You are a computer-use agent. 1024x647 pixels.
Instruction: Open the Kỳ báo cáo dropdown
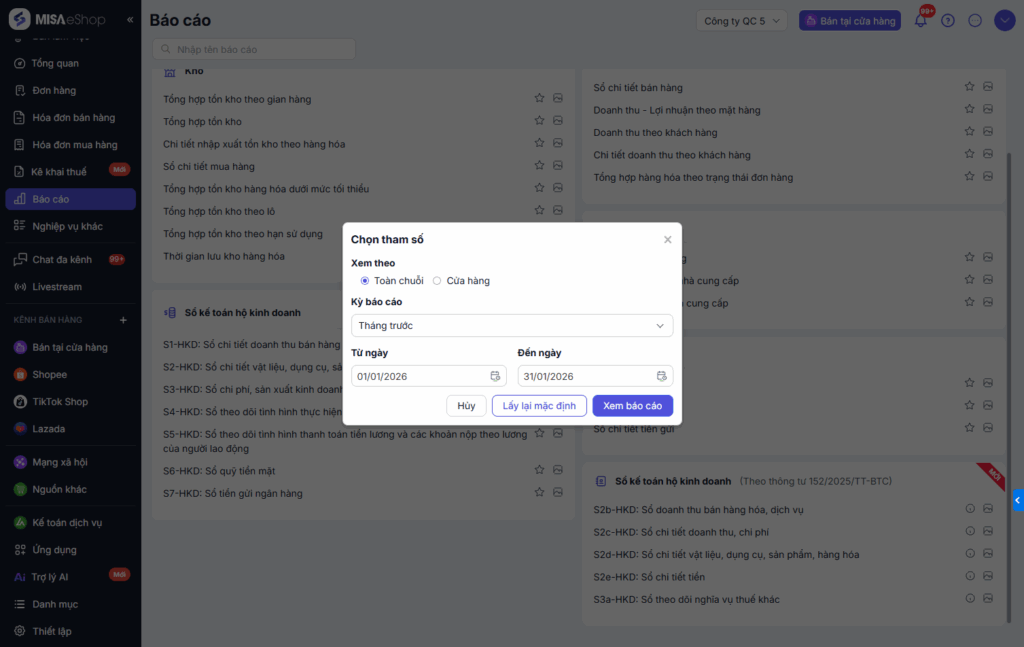[511, 326]
